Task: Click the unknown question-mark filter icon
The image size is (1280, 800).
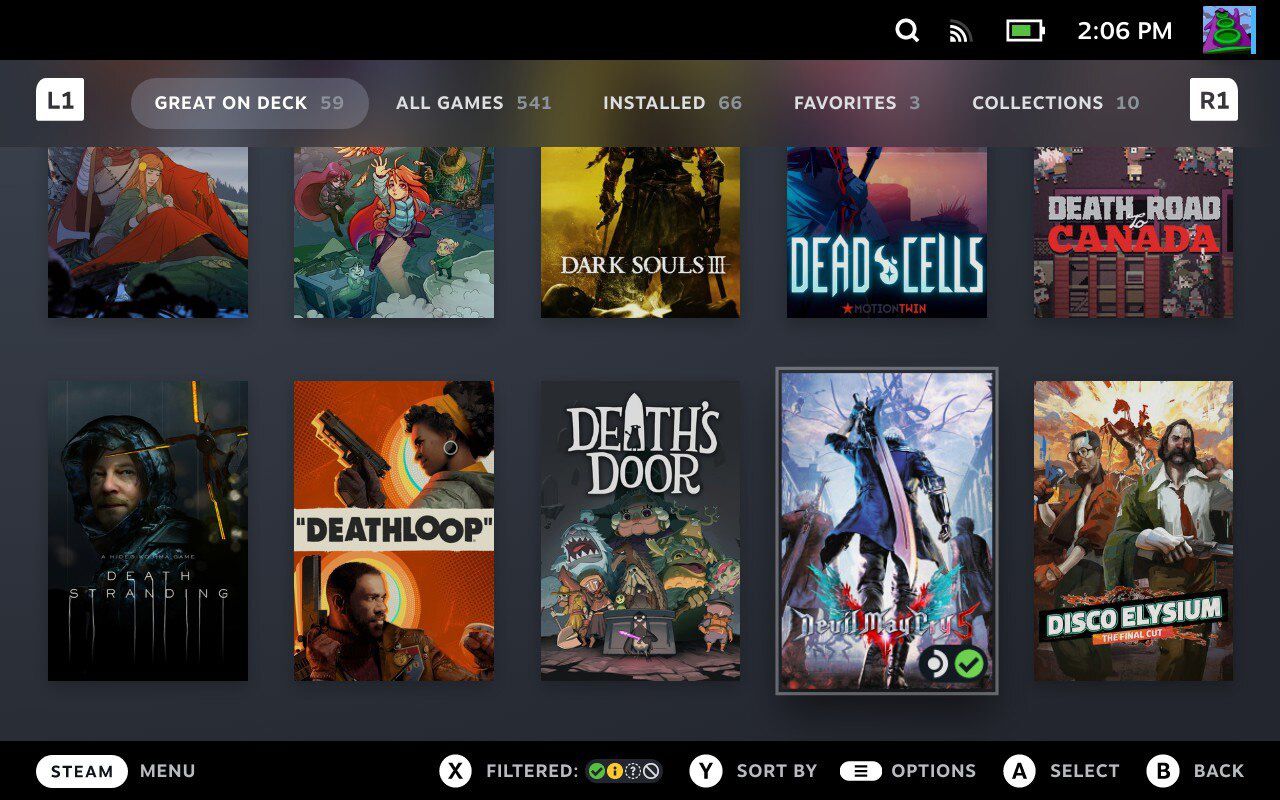Action: 633,771
